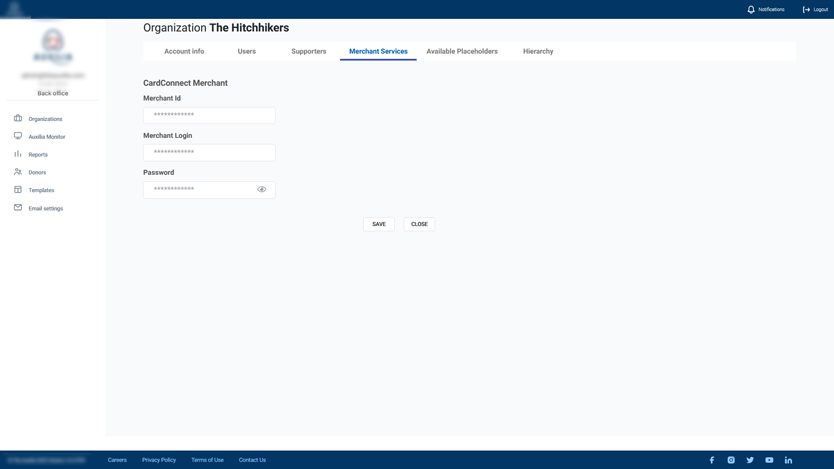Focus the Merchant Id input field
The width and height of the screenshot is (834, 469).
click(x=209, y=115)
